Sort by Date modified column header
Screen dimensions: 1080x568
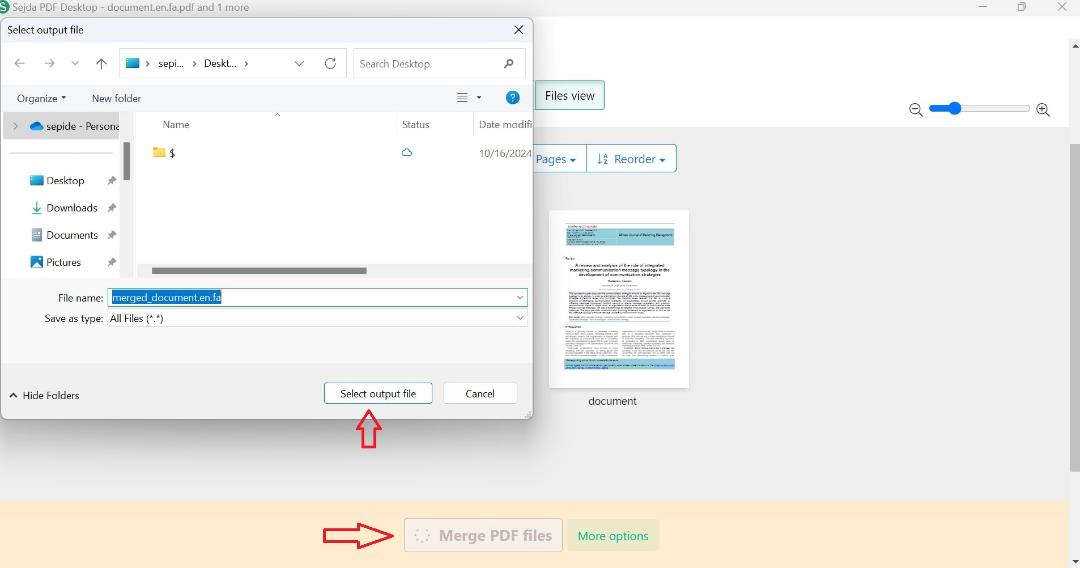click(505, 125)
